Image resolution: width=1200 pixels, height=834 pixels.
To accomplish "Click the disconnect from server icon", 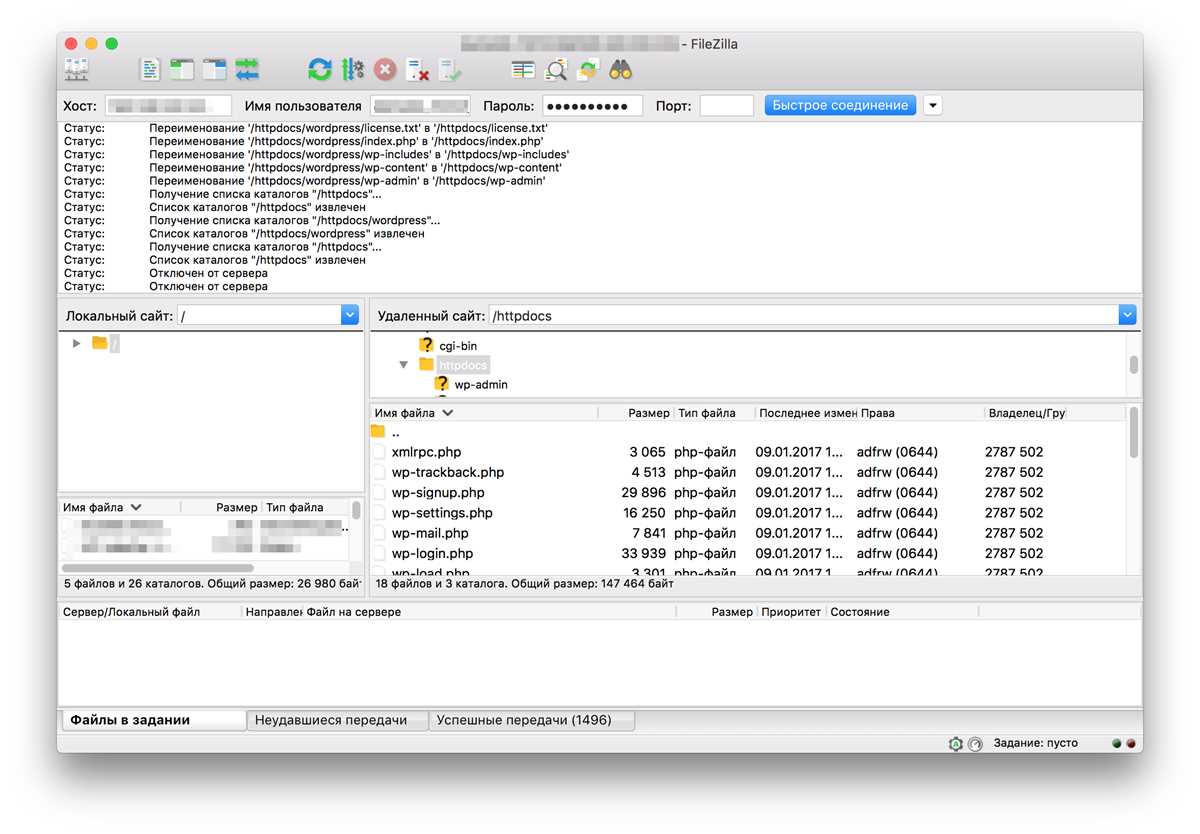I will pos(418,70).
